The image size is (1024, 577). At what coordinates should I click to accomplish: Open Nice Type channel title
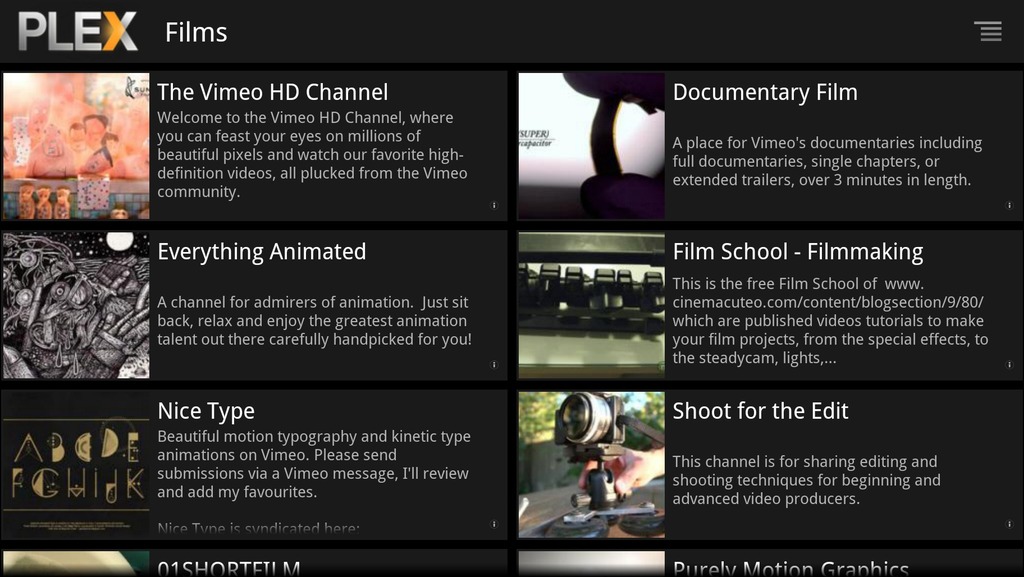point(206,411)
